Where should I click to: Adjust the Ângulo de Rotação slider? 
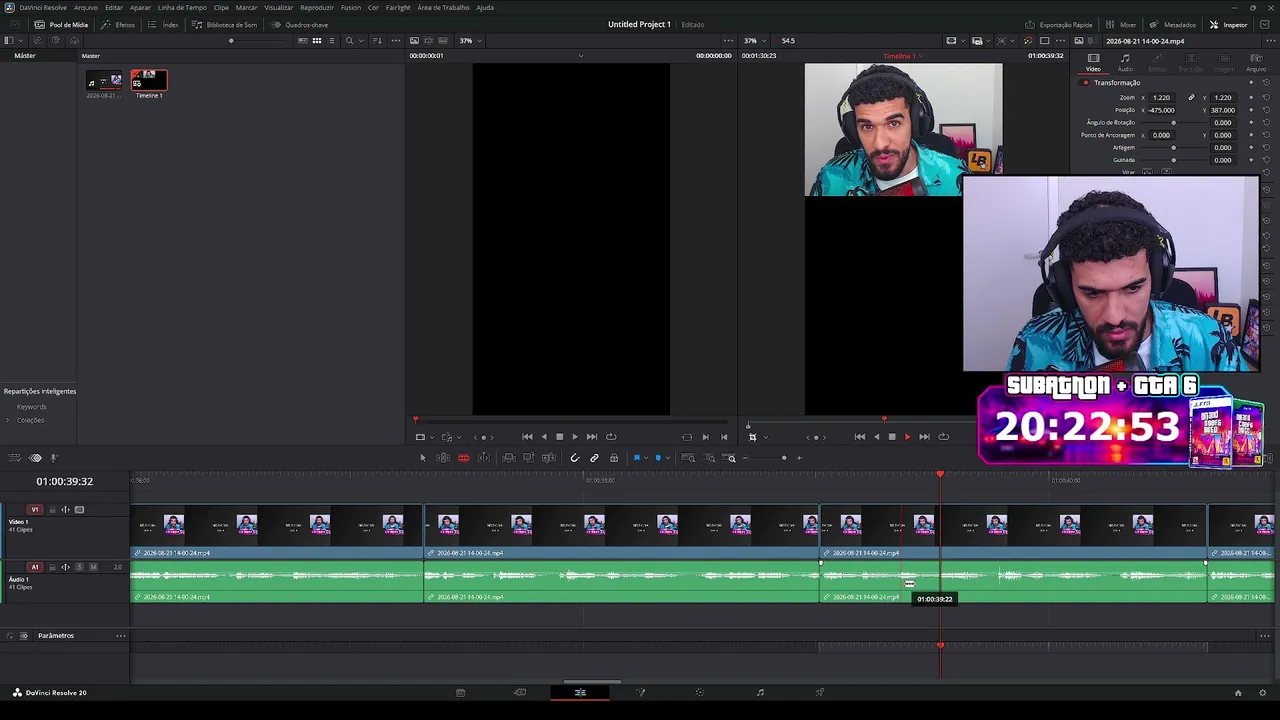1174,123
